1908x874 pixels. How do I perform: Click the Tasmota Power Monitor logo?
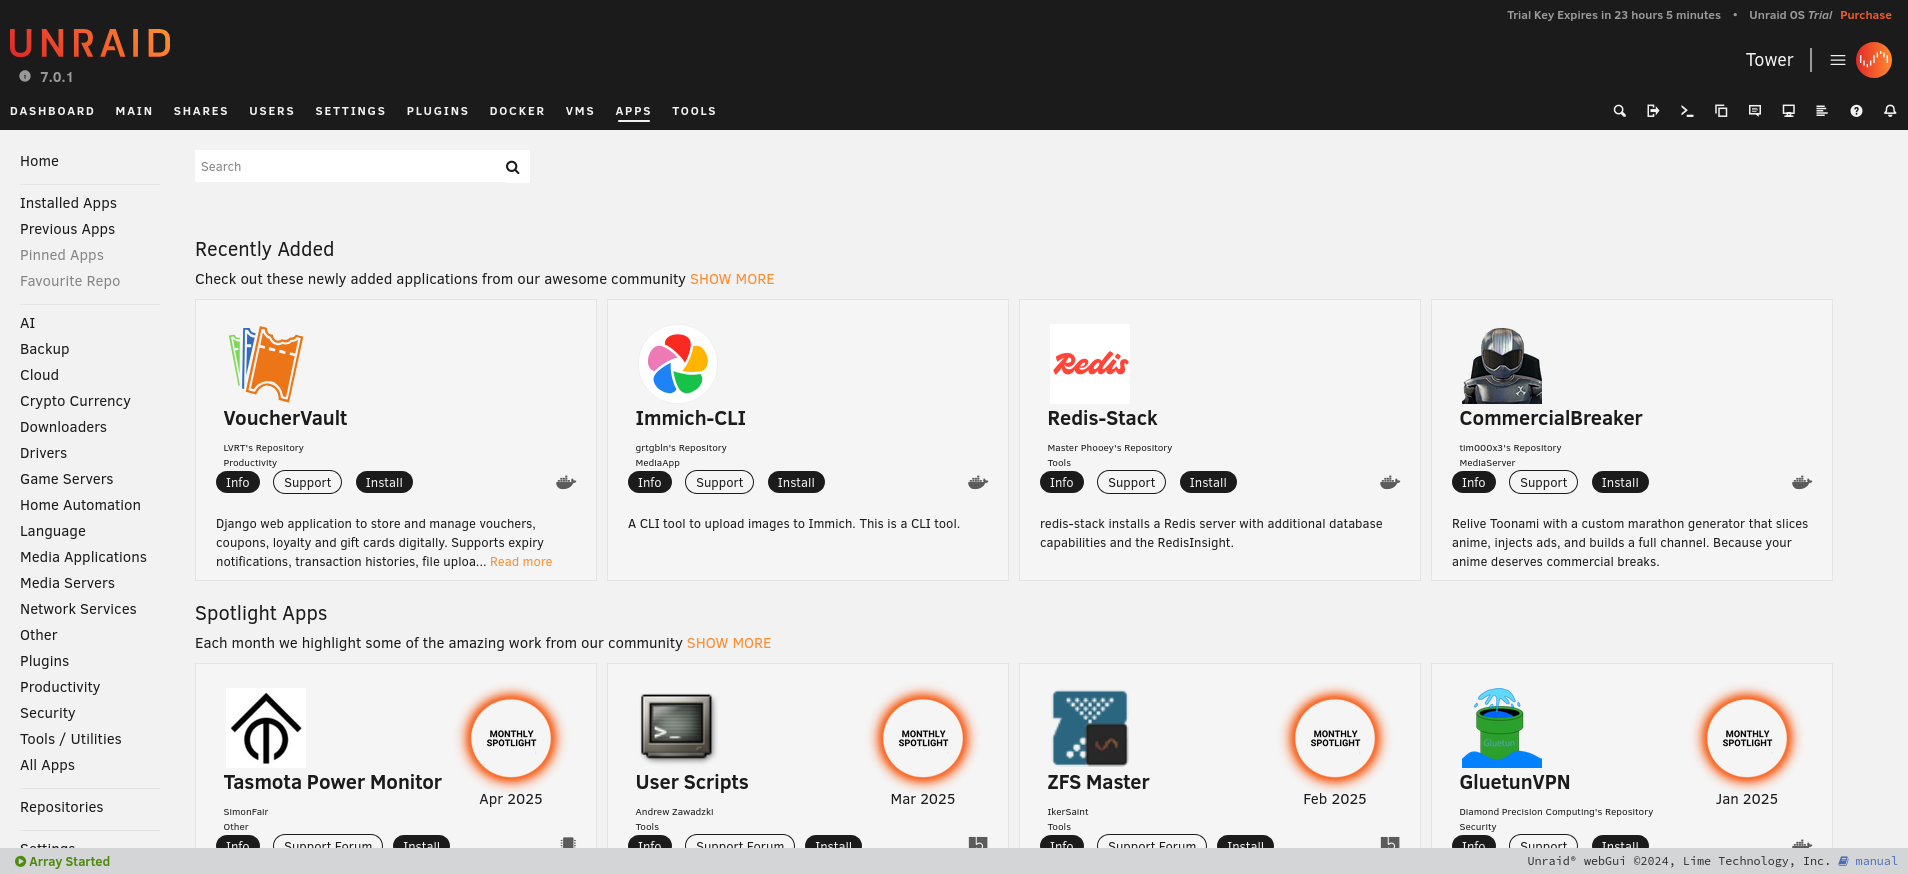[266, 728]
